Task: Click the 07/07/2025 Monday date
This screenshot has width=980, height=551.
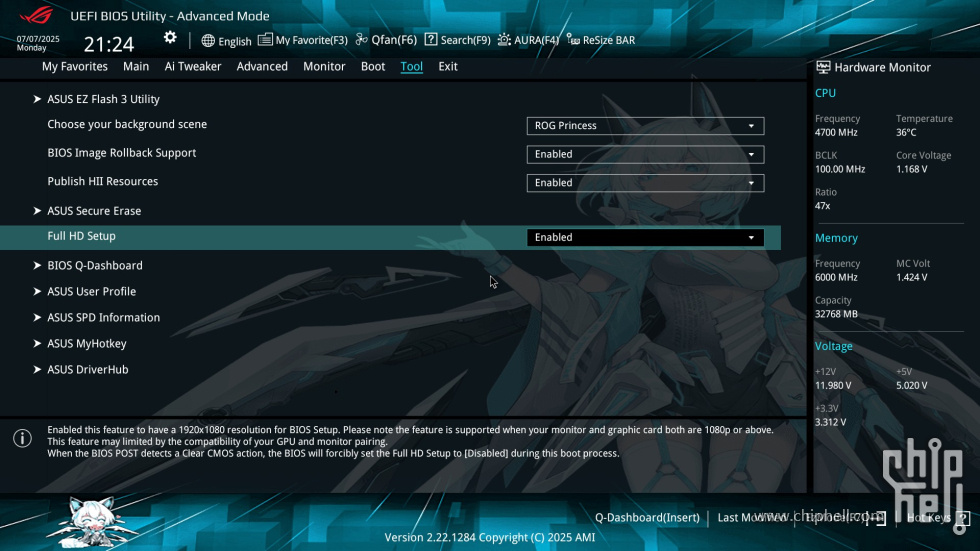Action: click(38, 43)
